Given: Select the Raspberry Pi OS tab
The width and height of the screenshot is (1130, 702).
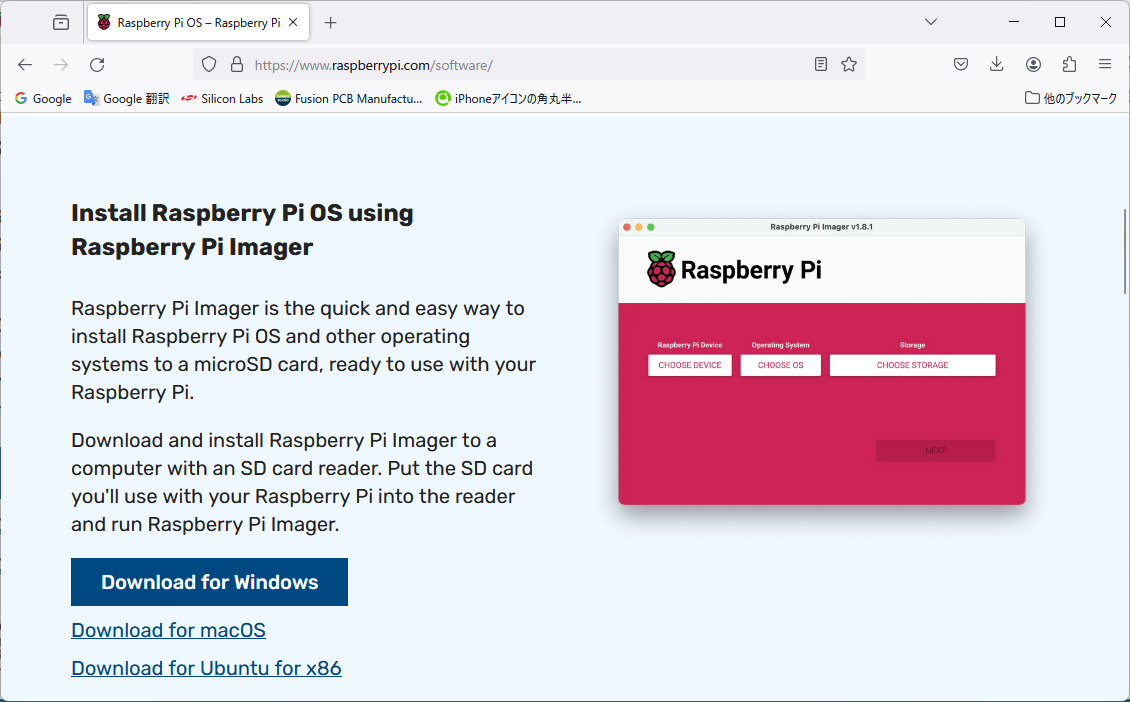Looking at the screenshot, I should point(190,21).
